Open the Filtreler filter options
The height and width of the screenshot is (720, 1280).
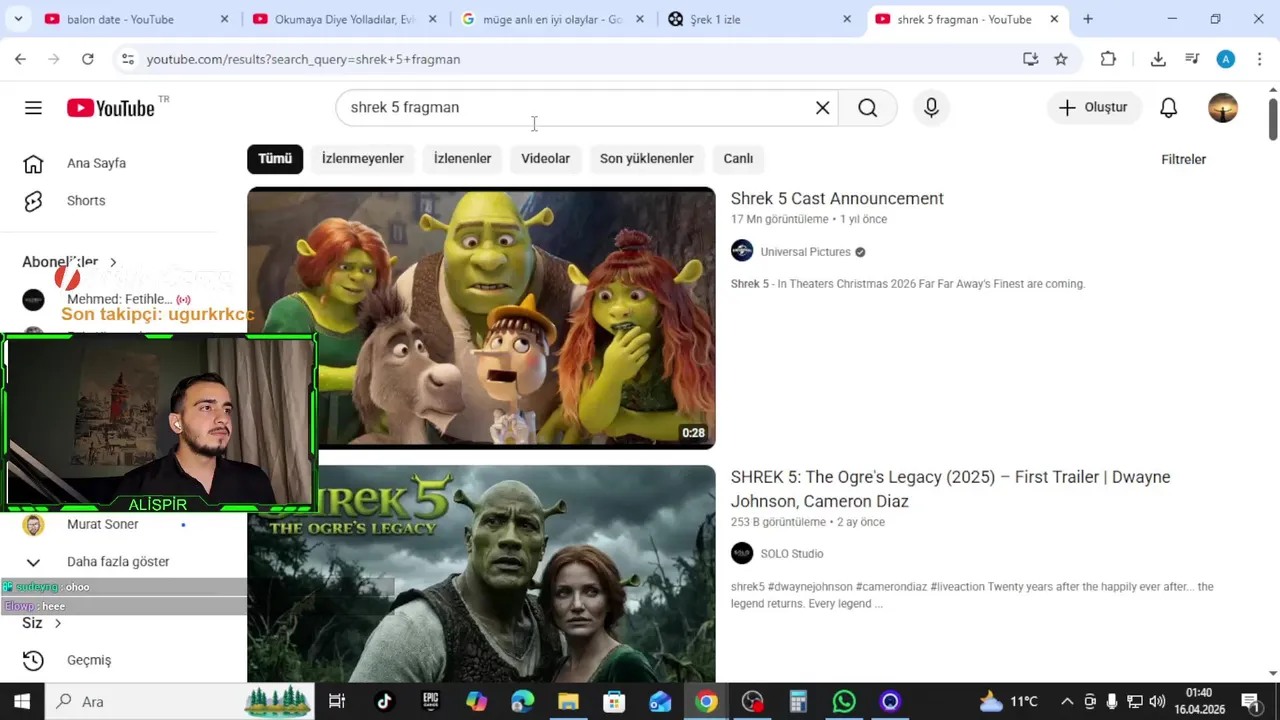pyautogui.click(x=1183, y=159)
